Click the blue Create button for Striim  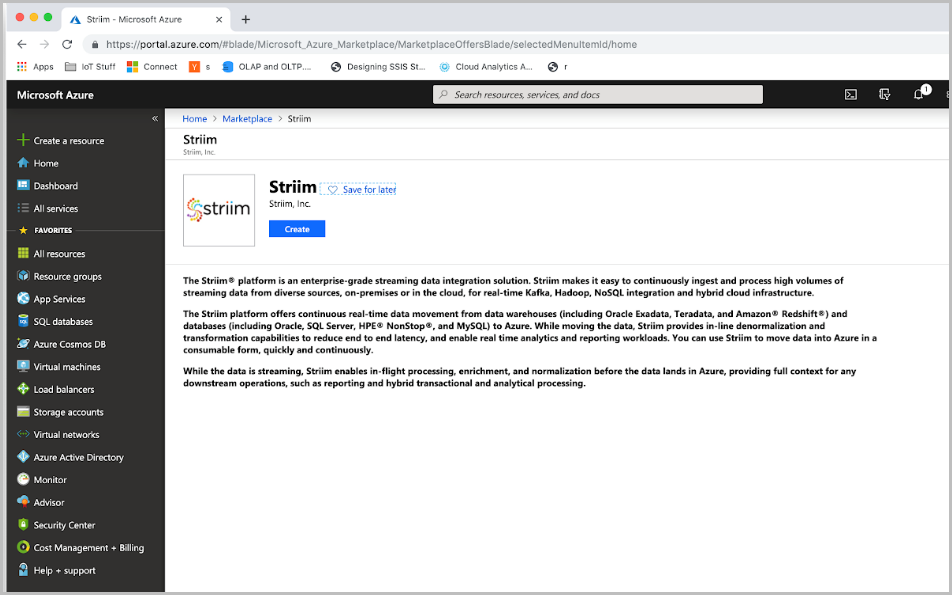coord(296,228)
